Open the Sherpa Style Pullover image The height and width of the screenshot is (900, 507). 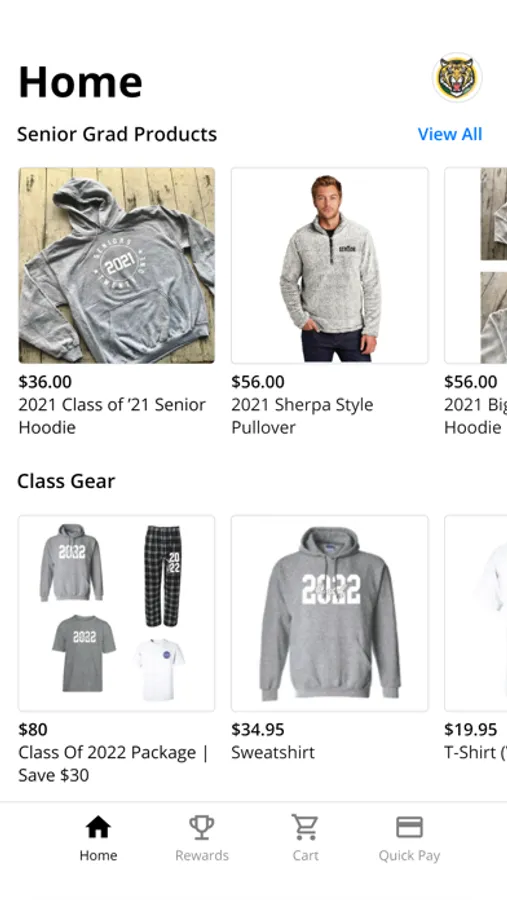[330, 265]
